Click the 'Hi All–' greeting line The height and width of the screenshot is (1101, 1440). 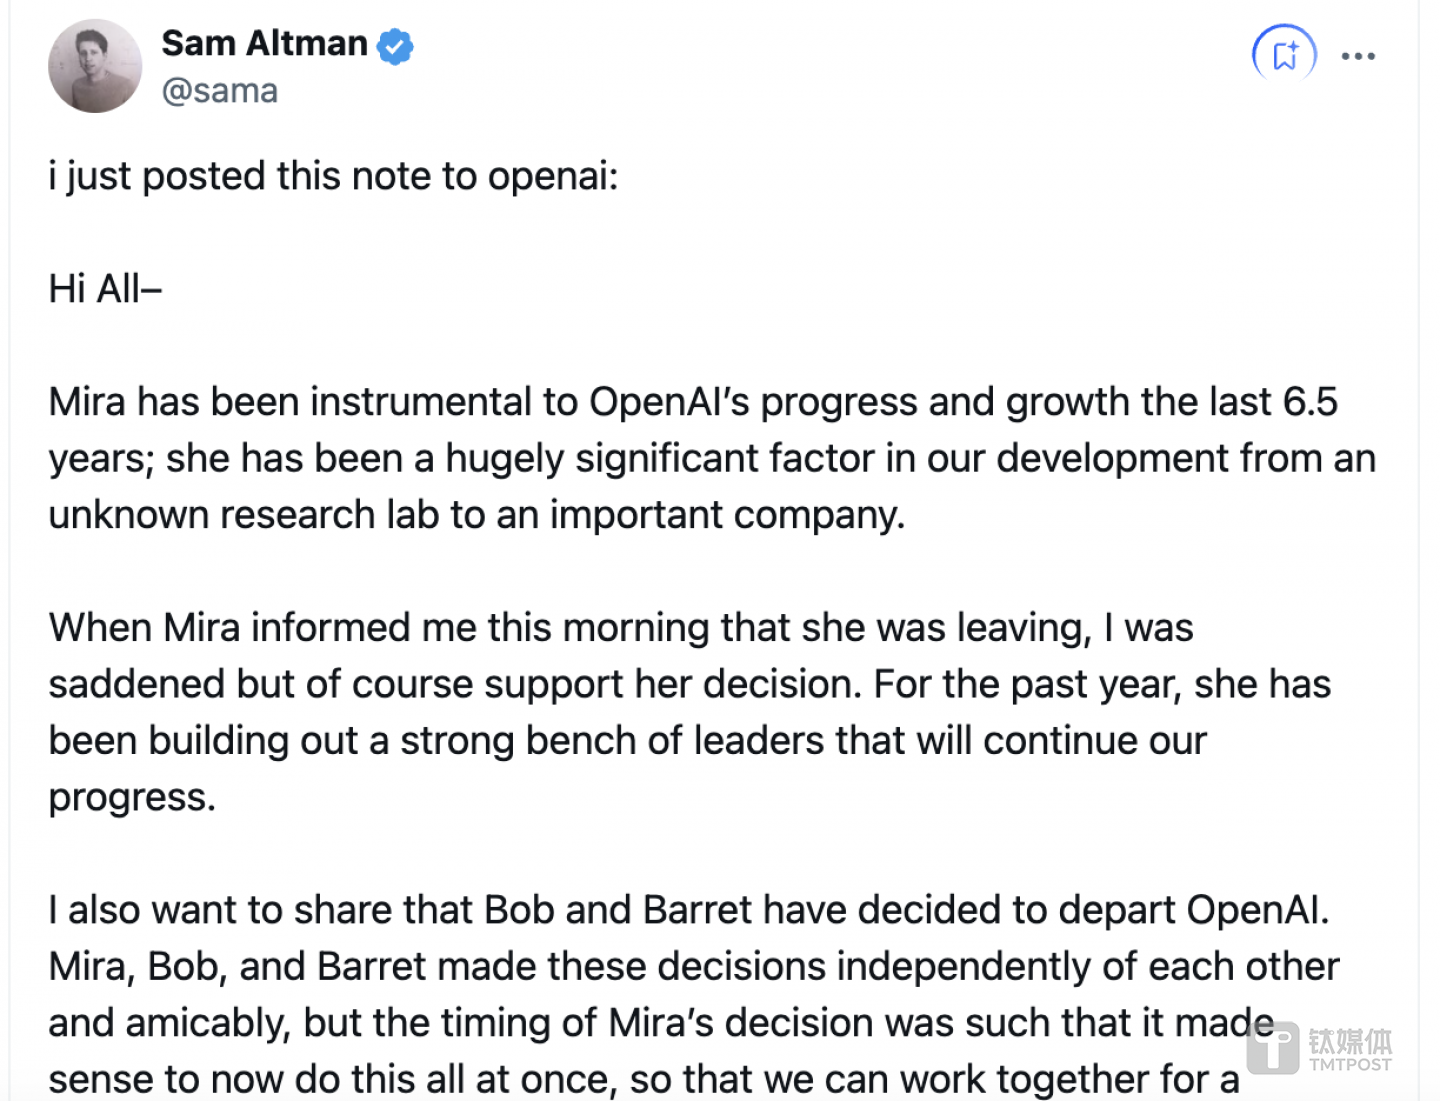pos(105,289)
